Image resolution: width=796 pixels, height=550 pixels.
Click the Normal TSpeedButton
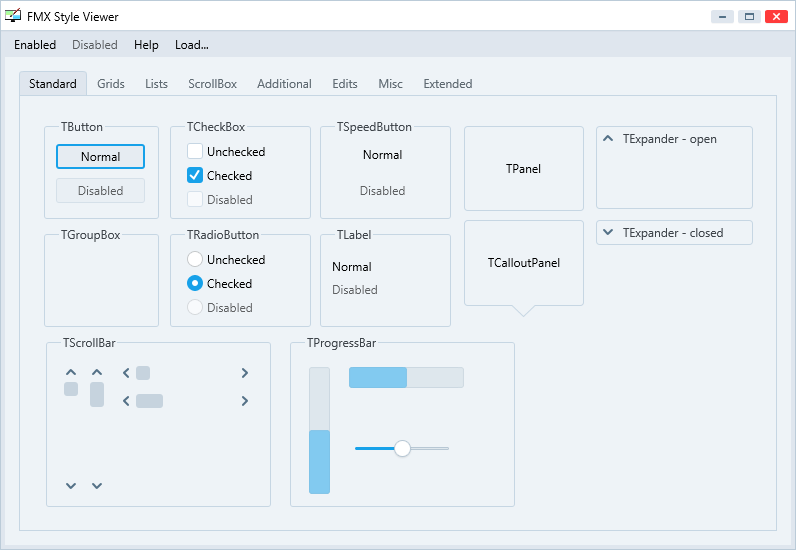pos(382,155)
